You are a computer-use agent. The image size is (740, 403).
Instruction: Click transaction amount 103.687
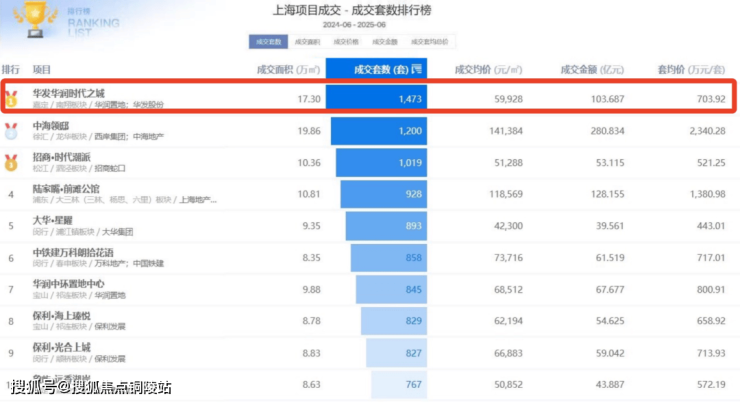[607, 99]
